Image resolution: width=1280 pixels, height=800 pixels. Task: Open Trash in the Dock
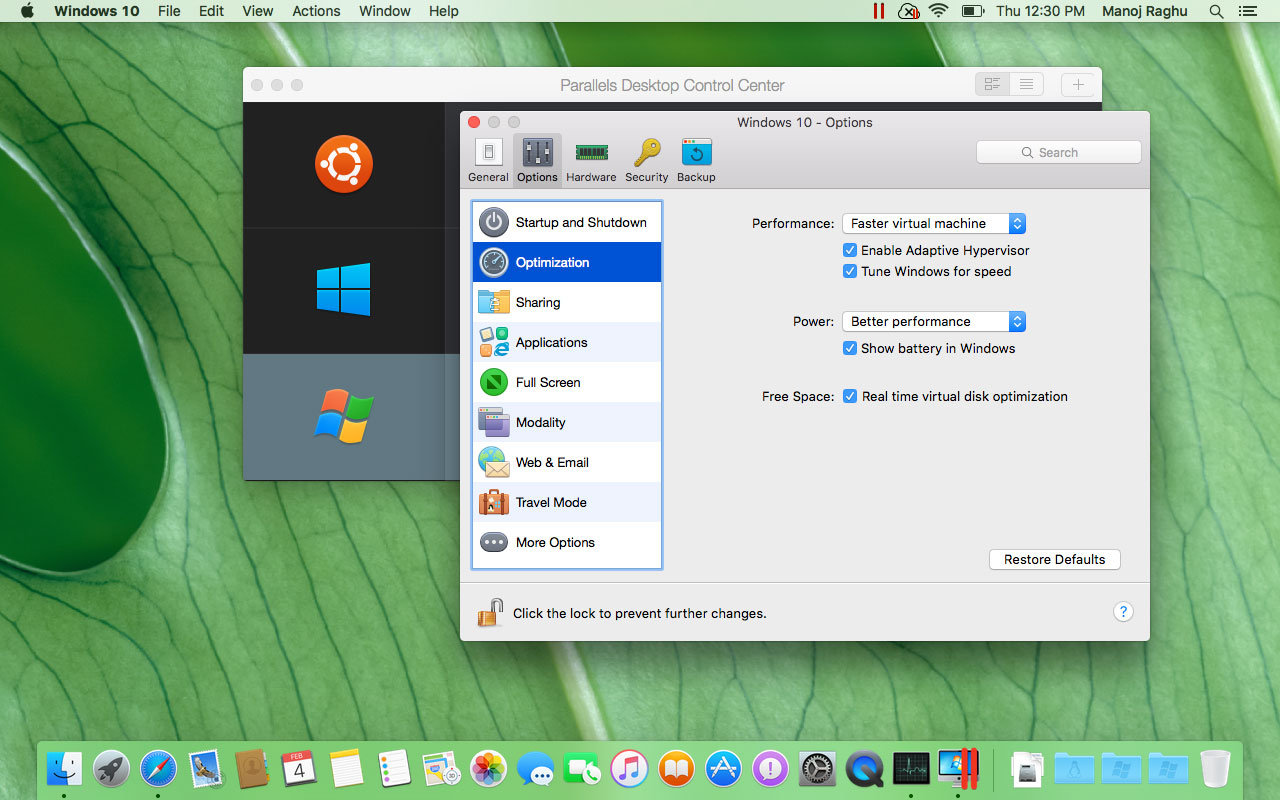(x=1215, y=768)
